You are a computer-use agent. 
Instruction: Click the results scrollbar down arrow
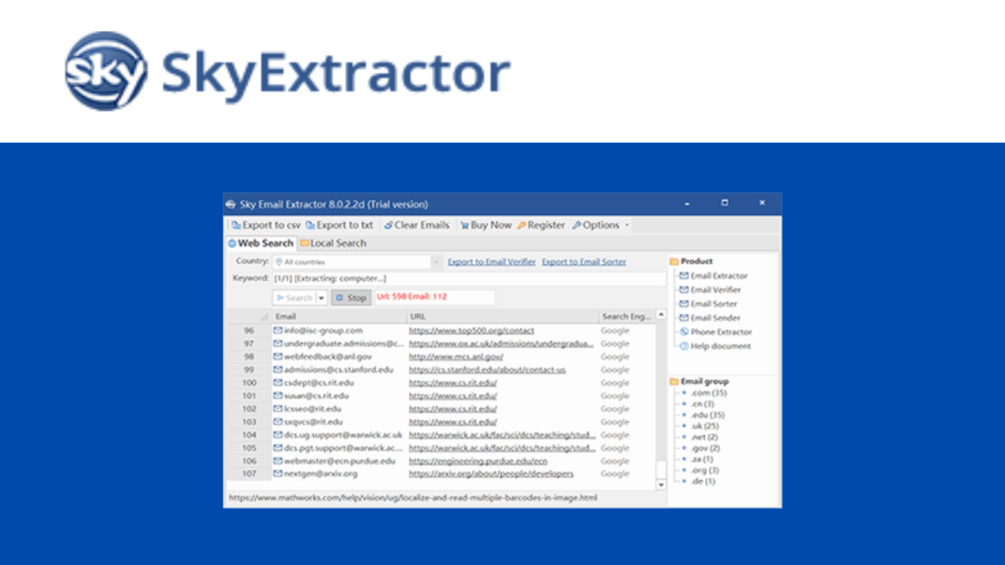tap(661, 485)
